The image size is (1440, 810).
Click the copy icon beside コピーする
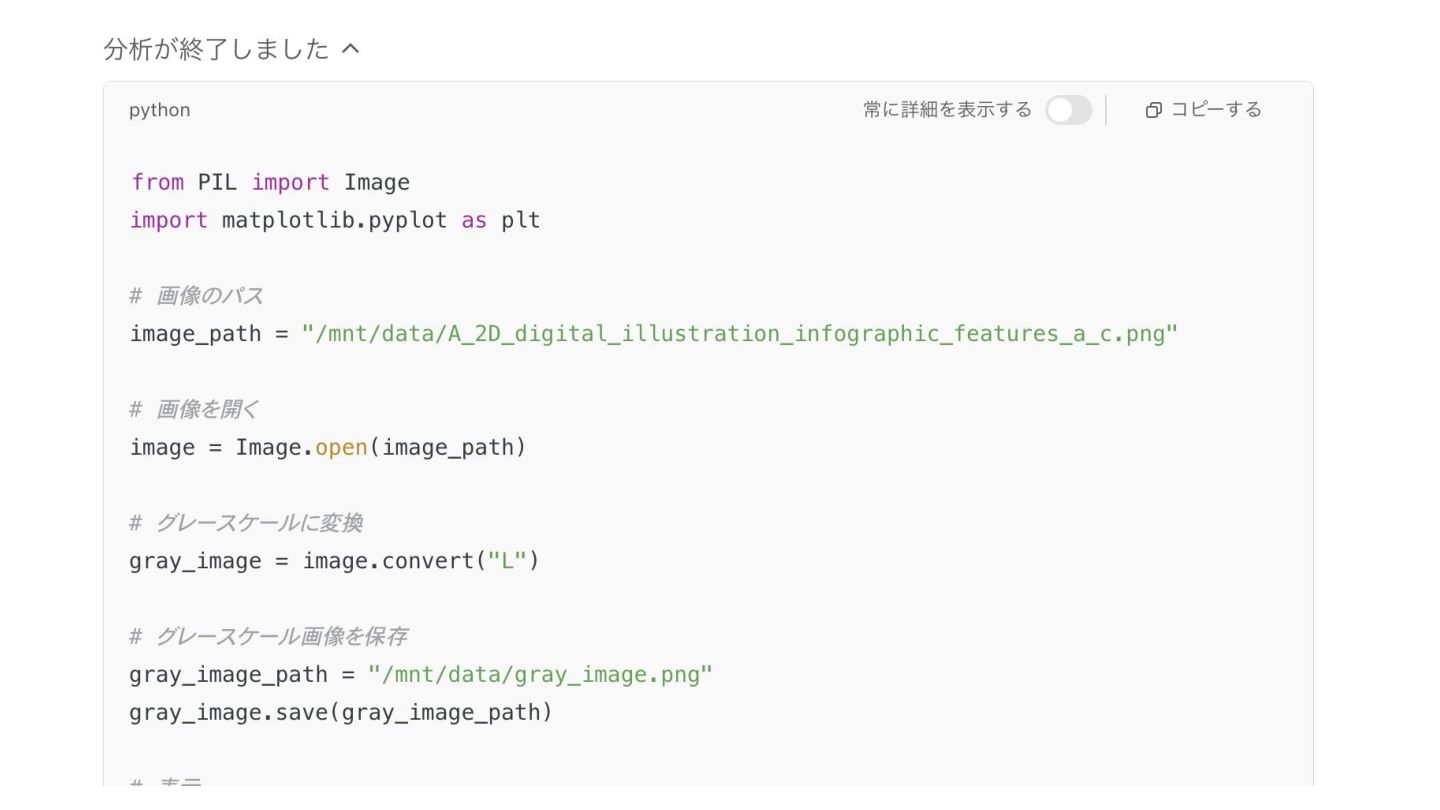pos(1153,110)
